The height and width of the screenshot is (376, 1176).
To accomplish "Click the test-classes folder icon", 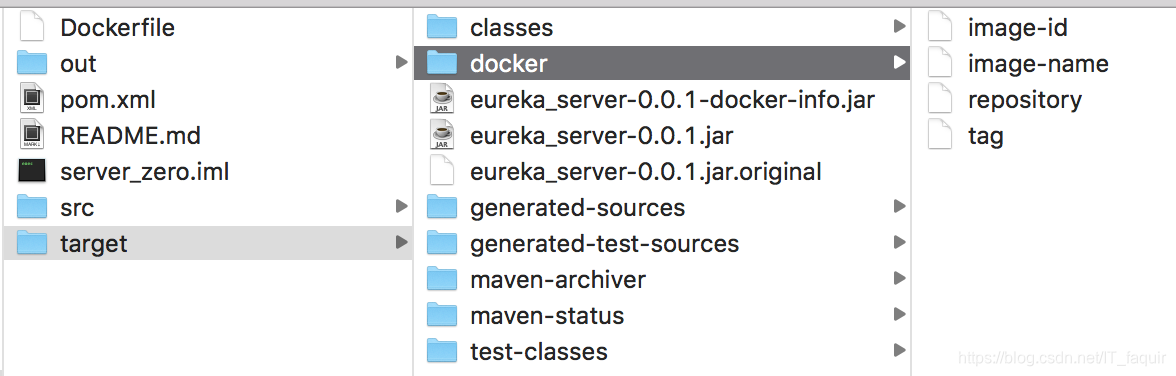I will [x=442, y=351].
